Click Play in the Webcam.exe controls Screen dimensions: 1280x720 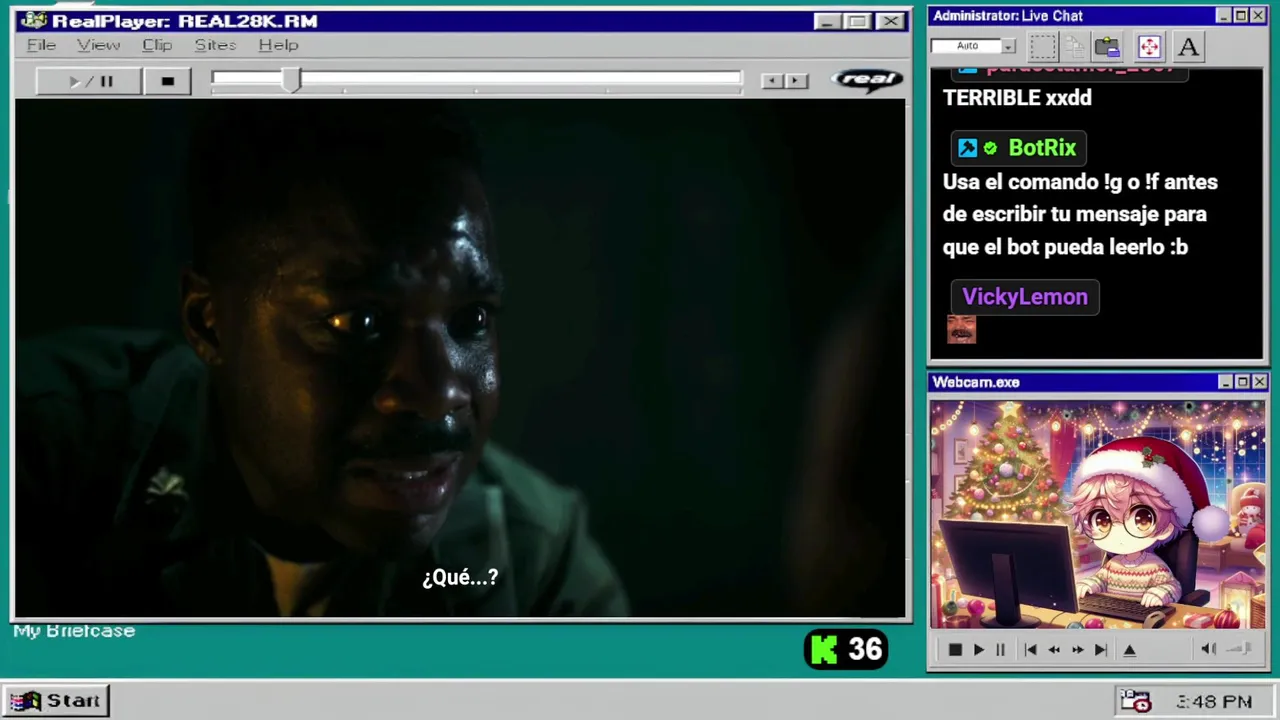pos(978,650)
